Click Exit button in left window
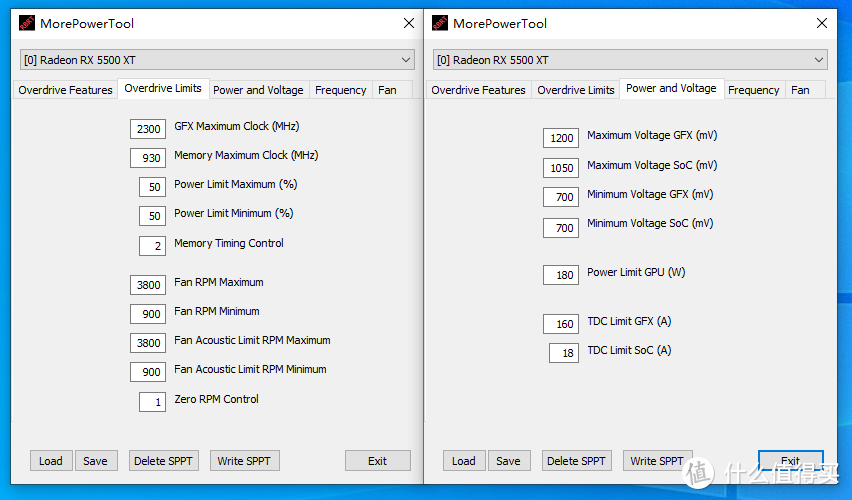 pos(378,461)
